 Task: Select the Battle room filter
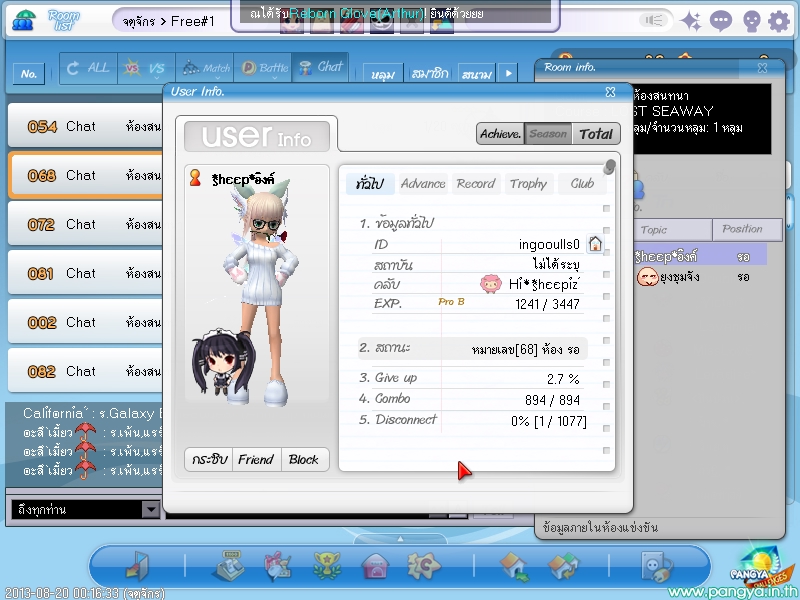[263, 68]
